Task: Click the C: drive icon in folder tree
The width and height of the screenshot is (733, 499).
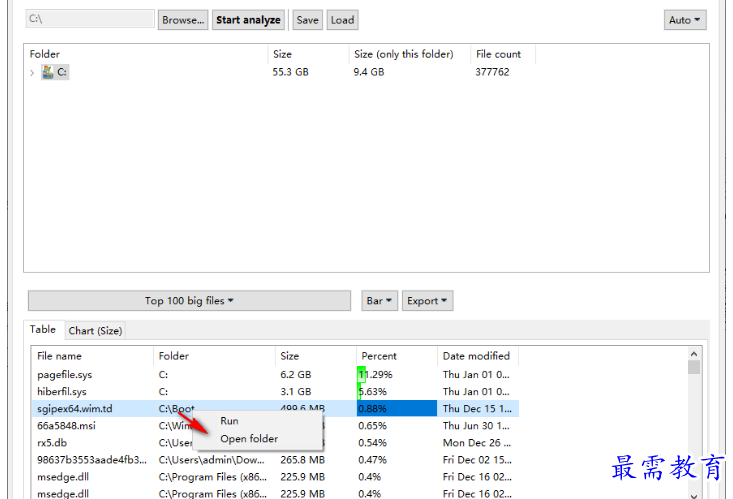Action: pos(48,72)
